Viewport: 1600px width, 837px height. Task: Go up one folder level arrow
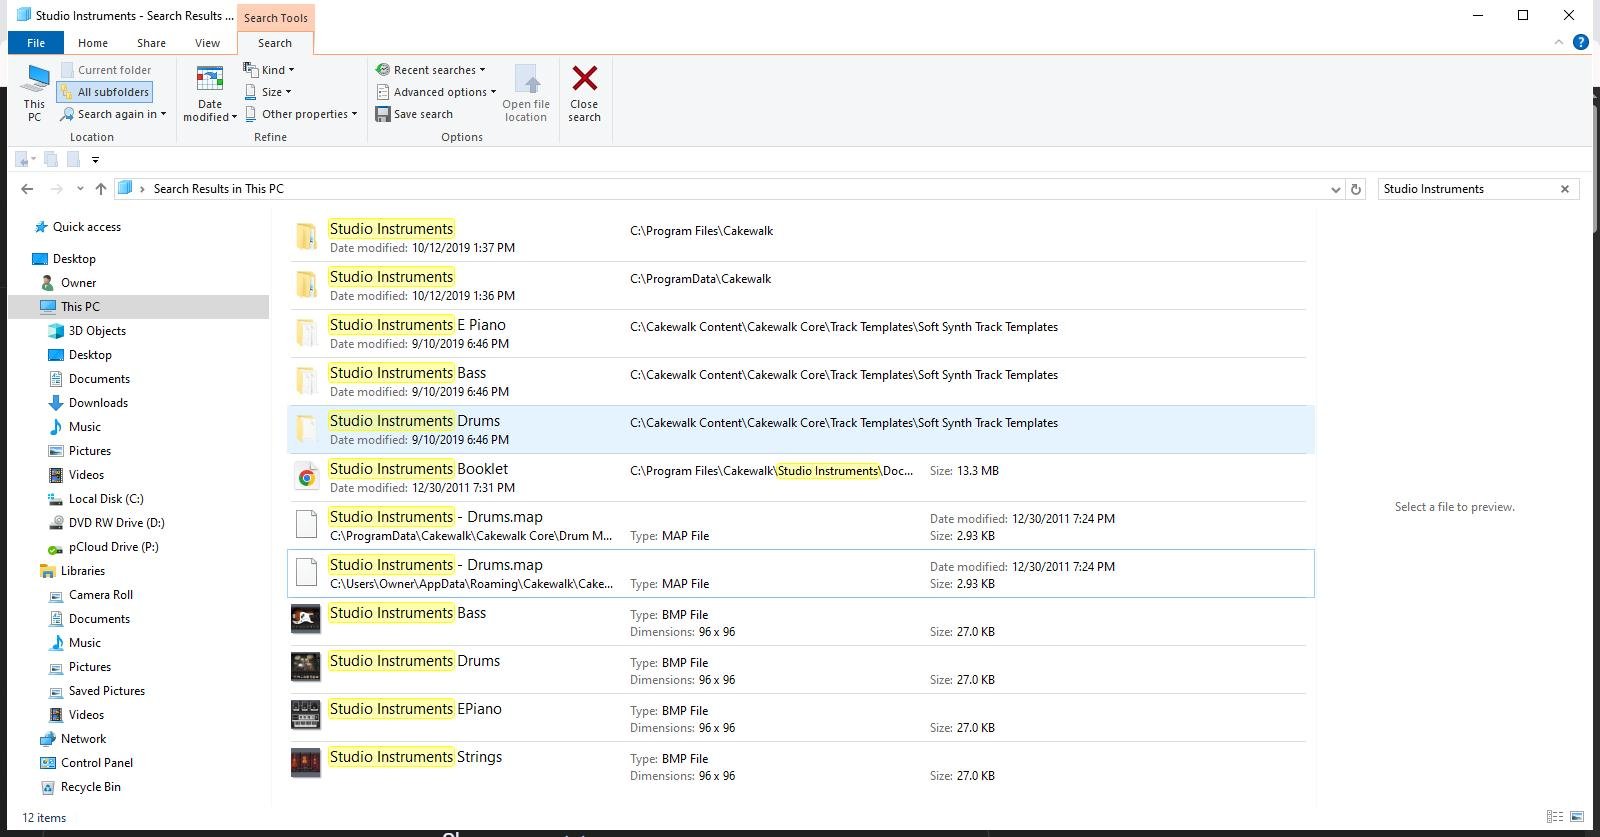pos(100,189)
